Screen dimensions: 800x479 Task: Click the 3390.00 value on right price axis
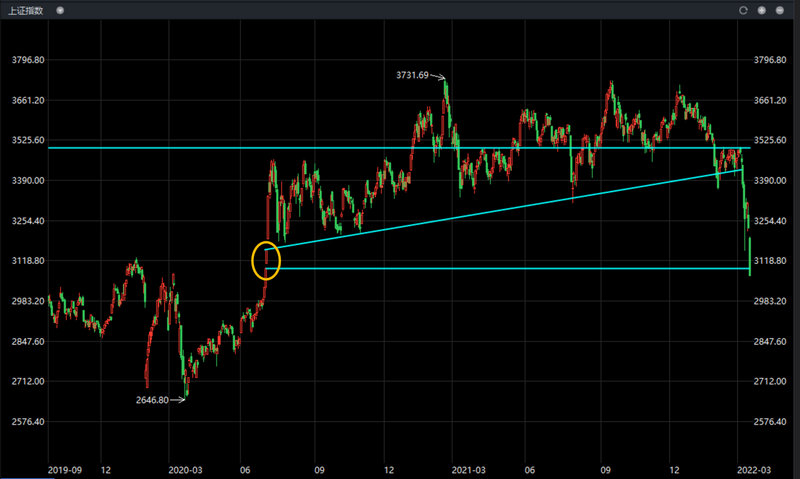tap(775, 181)
